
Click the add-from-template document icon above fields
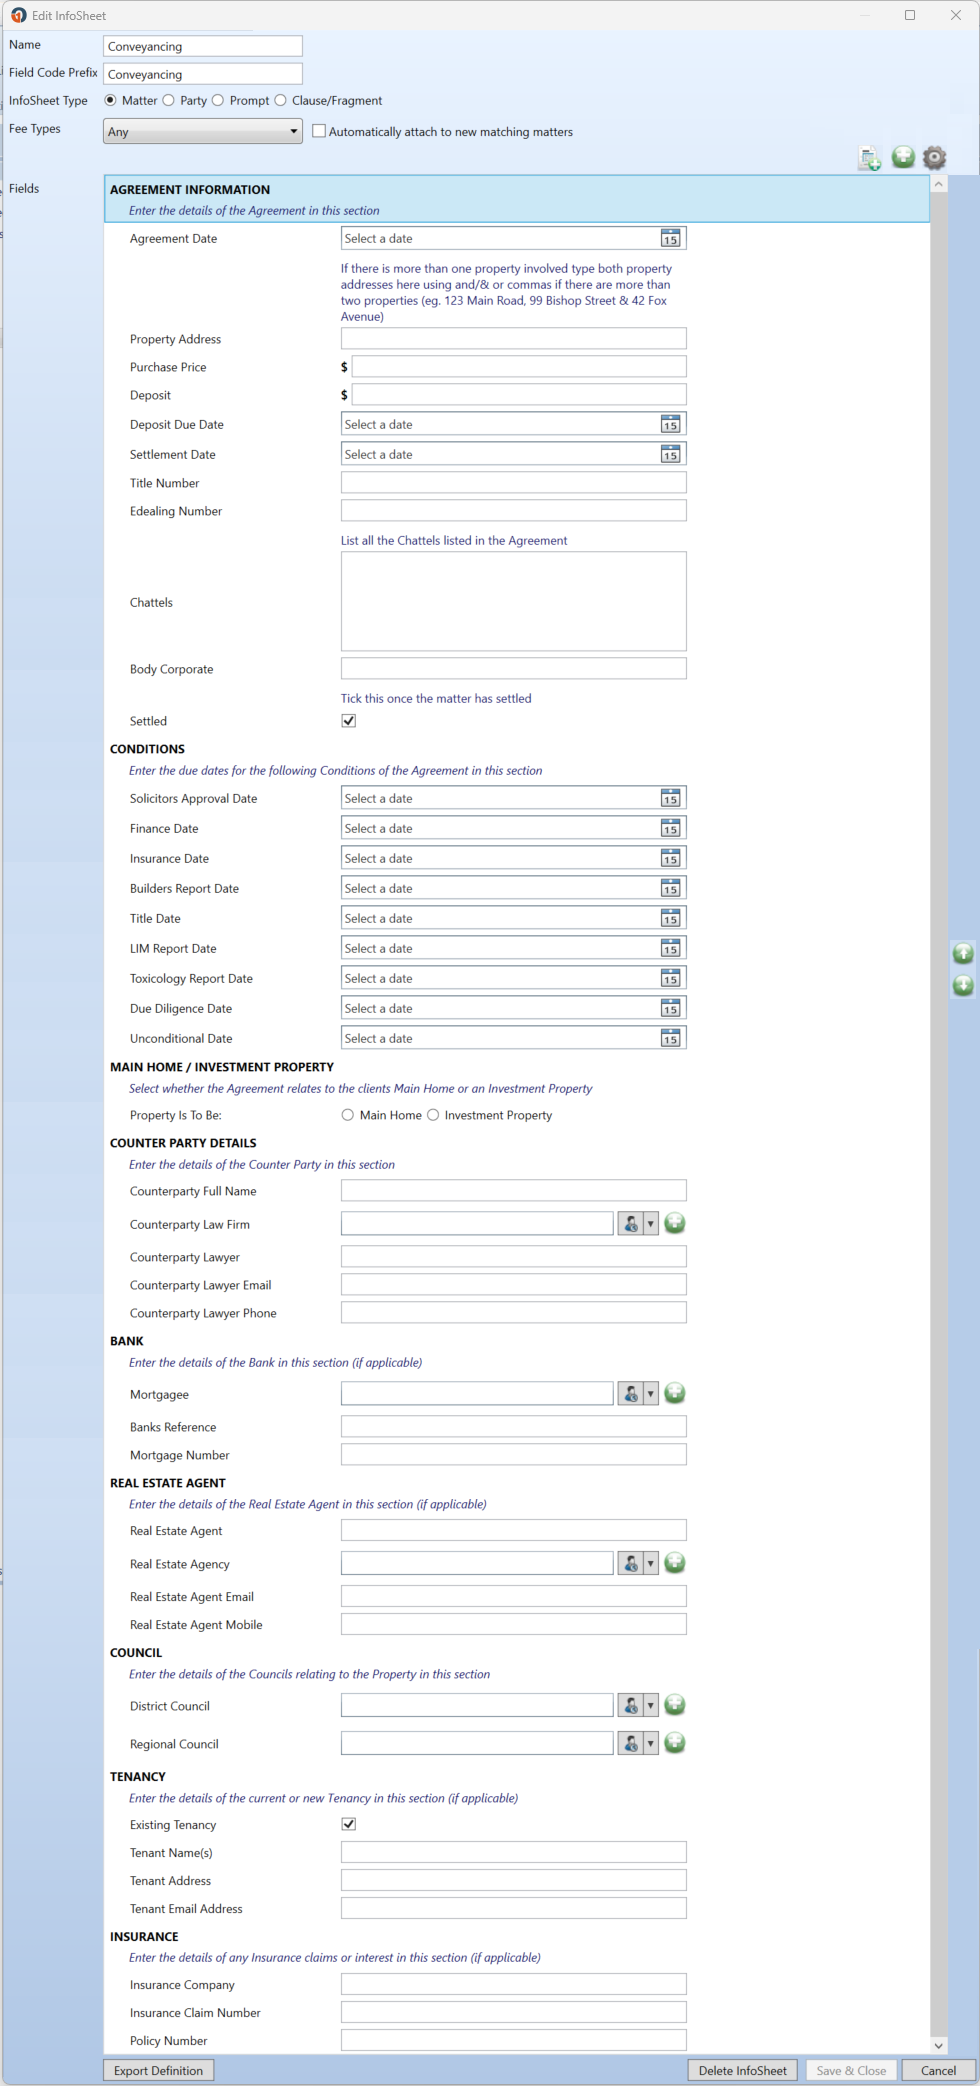870,158
